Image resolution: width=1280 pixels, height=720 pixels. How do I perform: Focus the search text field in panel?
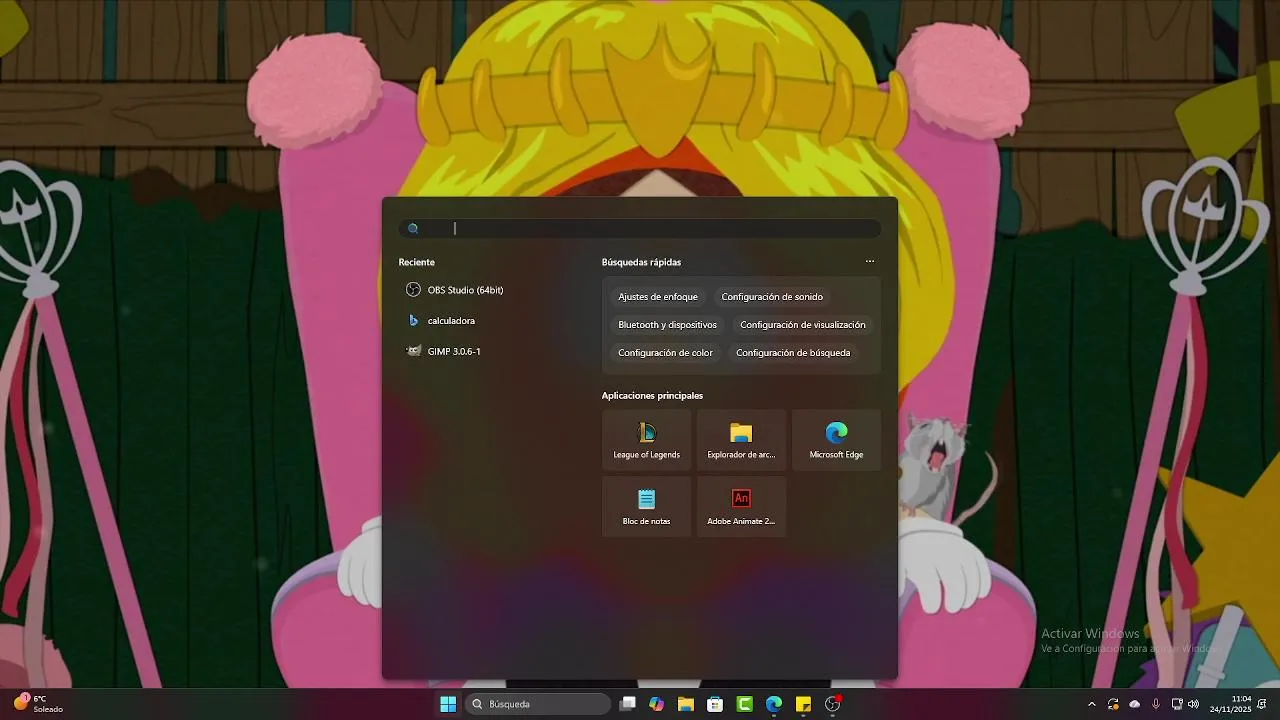tap(640, 229)
